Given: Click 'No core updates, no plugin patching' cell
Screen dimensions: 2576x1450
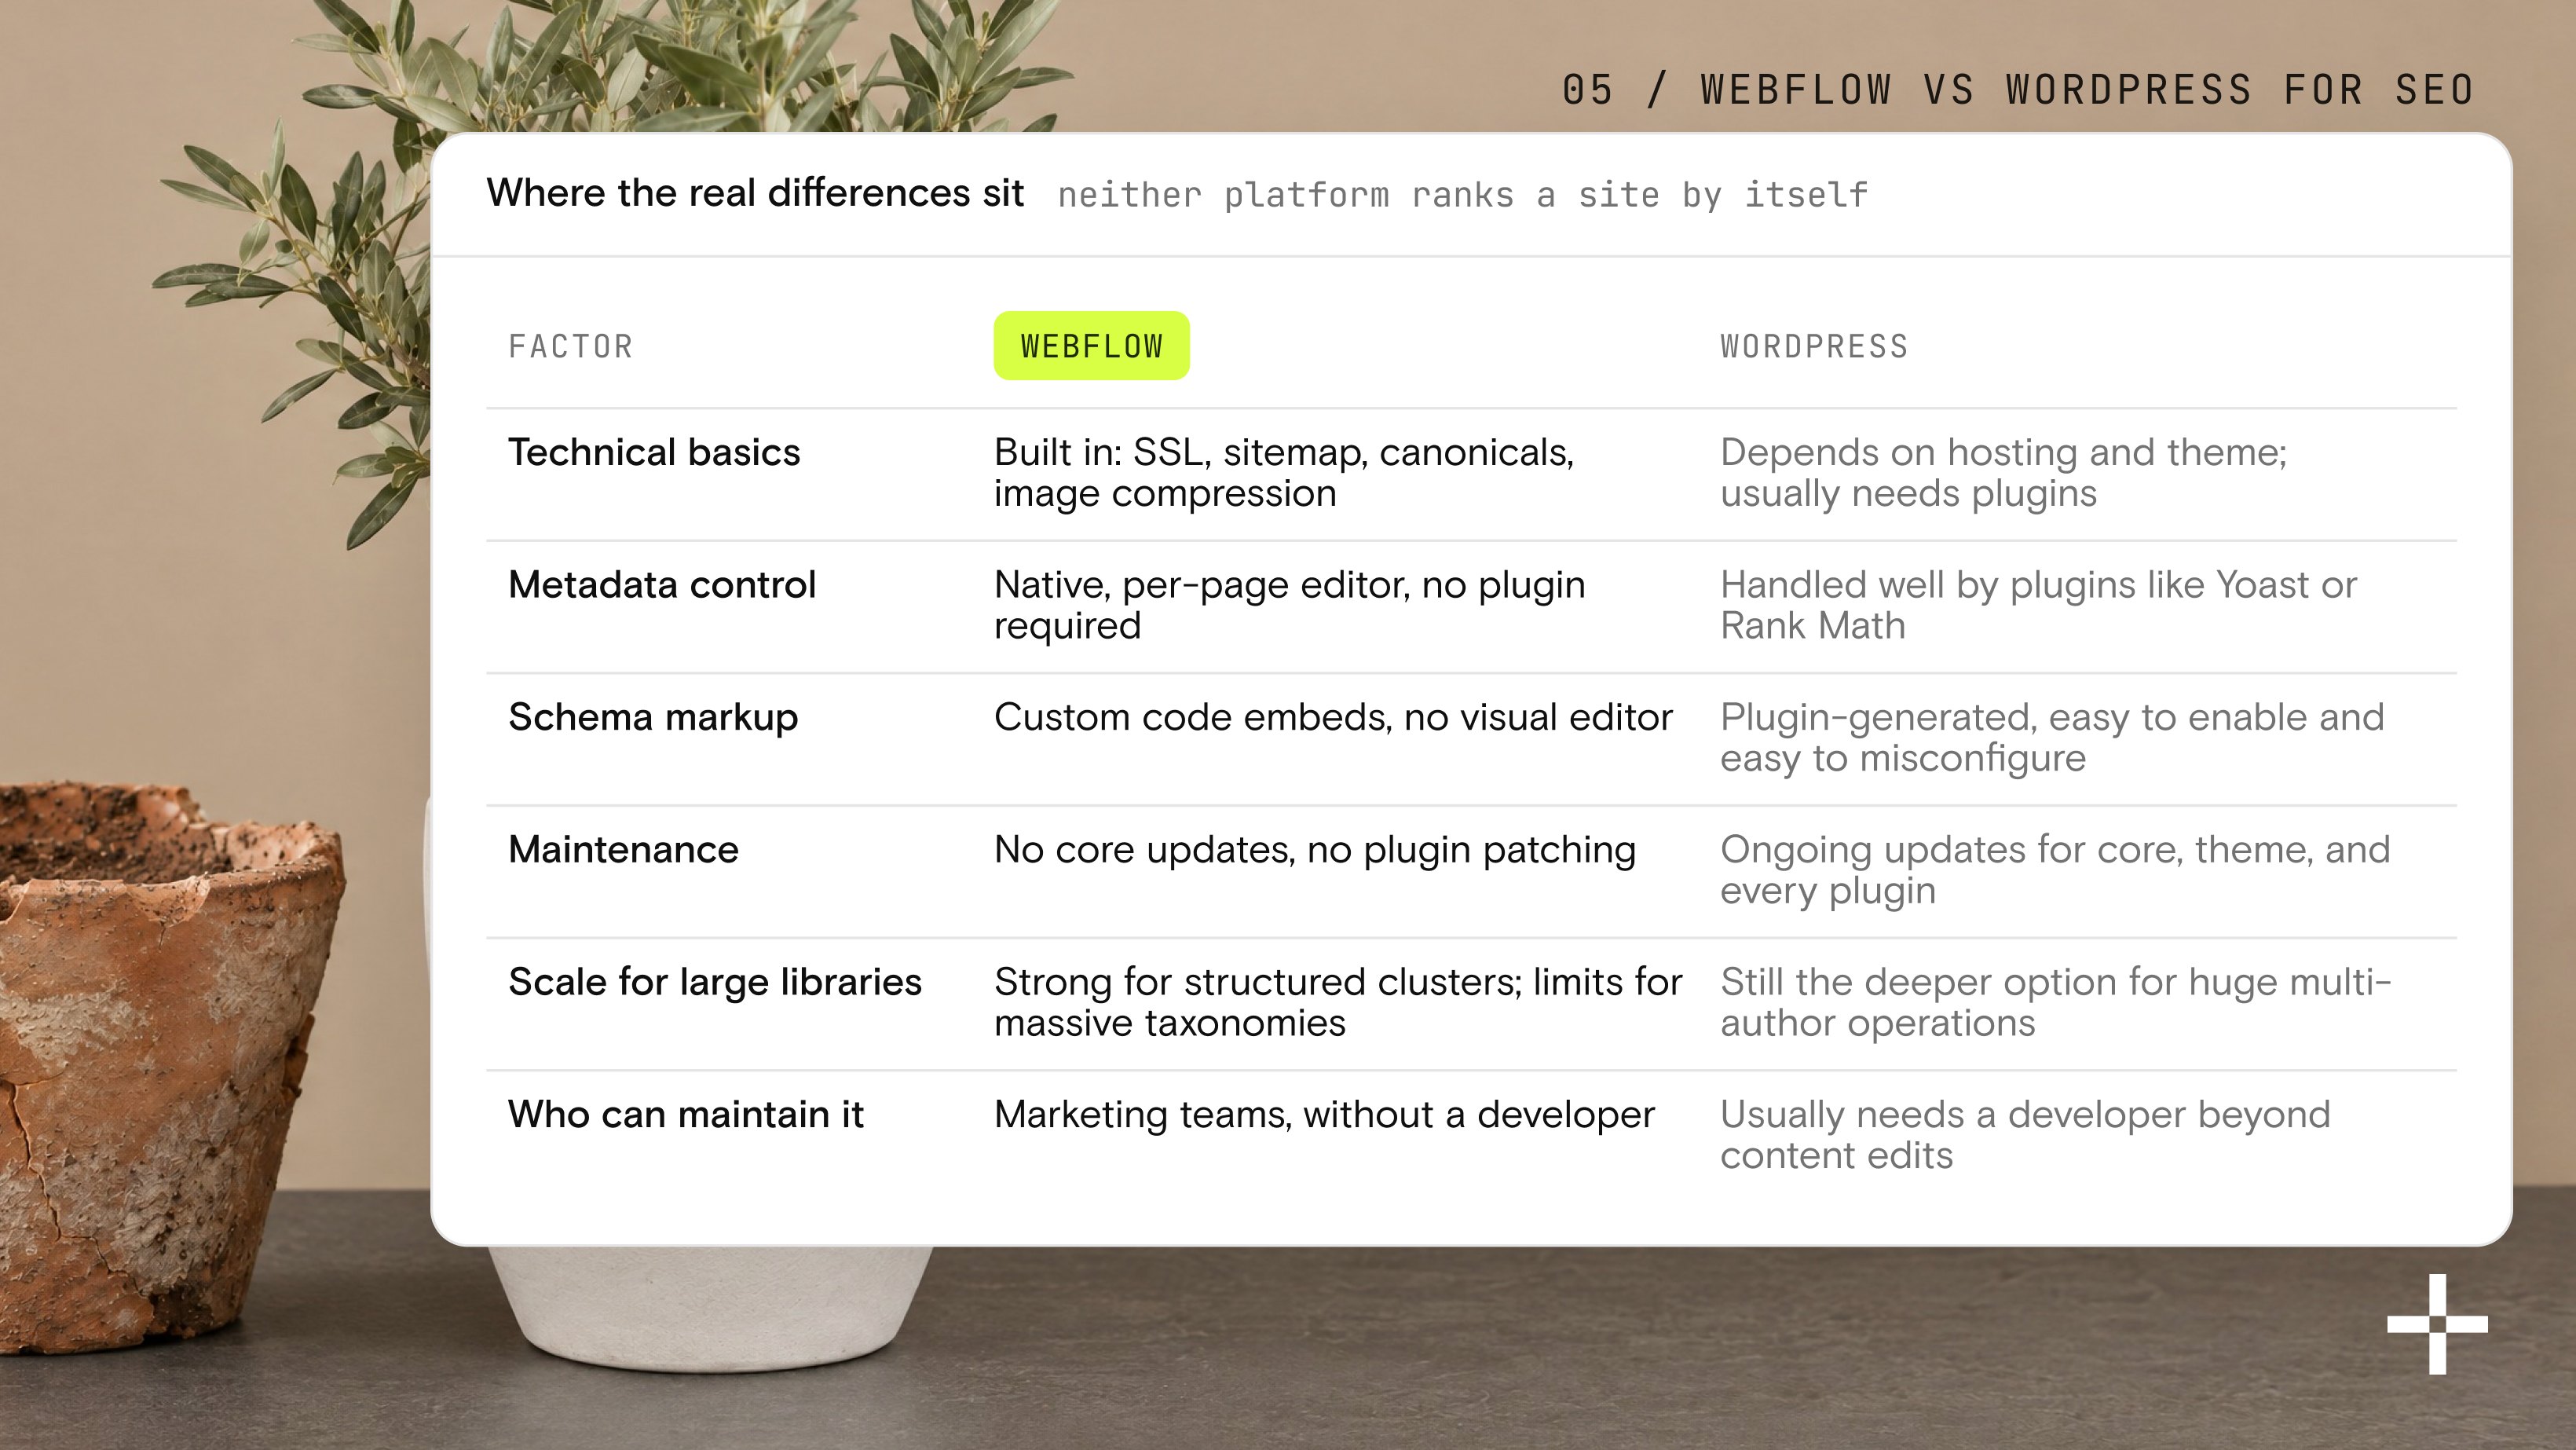Looking at the screenshot, I should (1315, 850).
